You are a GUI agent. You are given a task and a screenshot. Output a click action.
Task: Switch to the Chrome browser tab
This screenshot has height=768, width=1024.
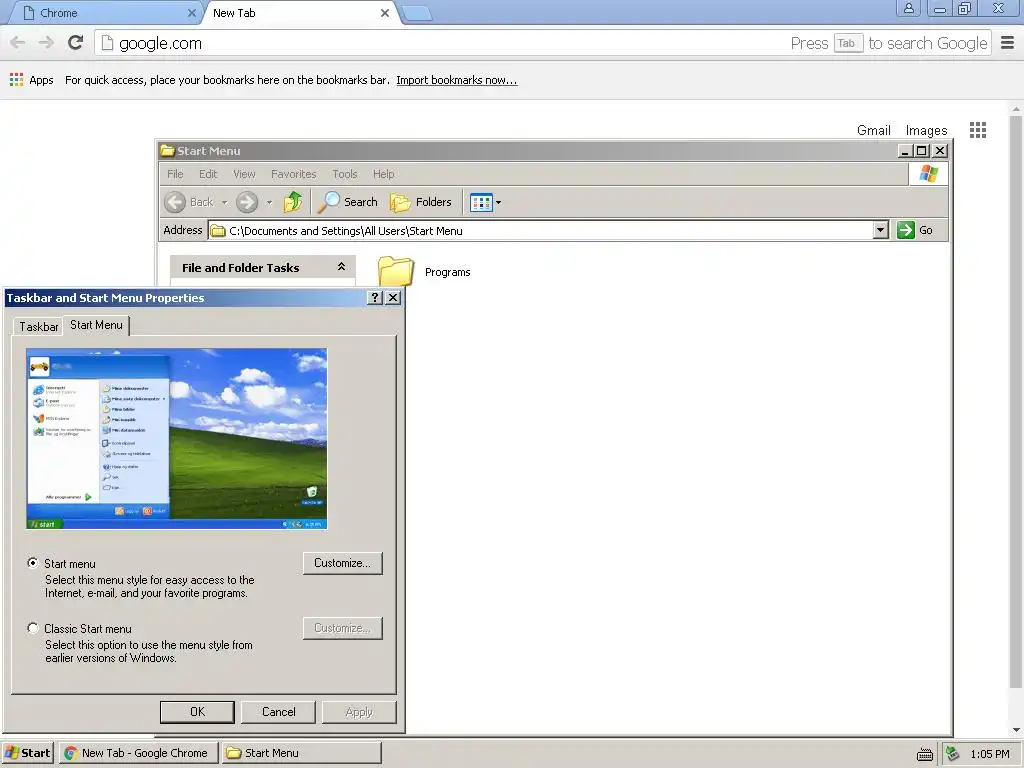[x=104, y=13]
